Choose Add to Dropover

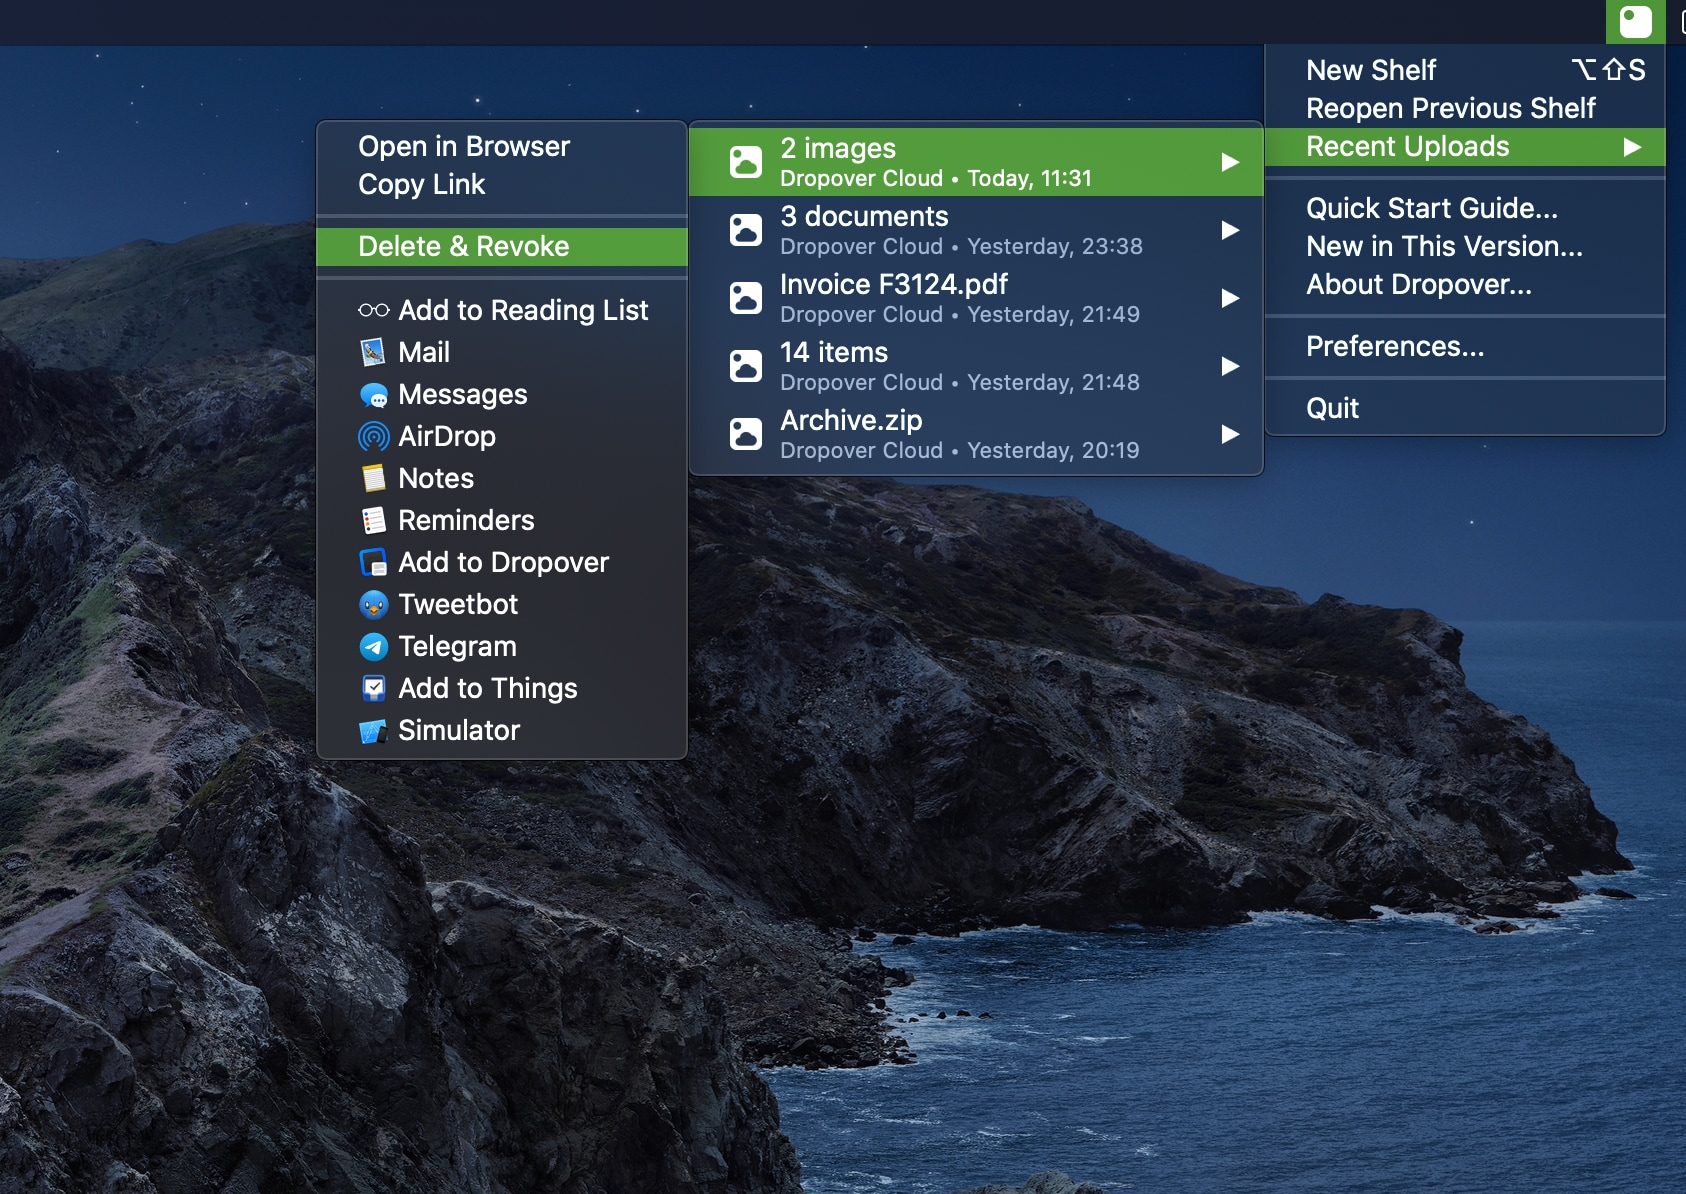tap(502, 562)
